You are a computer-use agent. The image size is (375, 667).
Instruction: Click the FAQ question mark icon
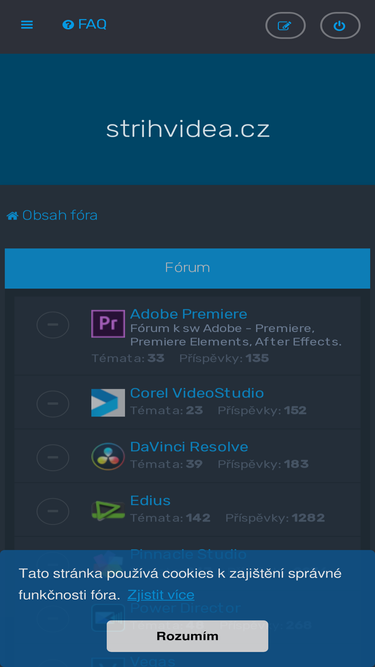click(x=68, y=25)
